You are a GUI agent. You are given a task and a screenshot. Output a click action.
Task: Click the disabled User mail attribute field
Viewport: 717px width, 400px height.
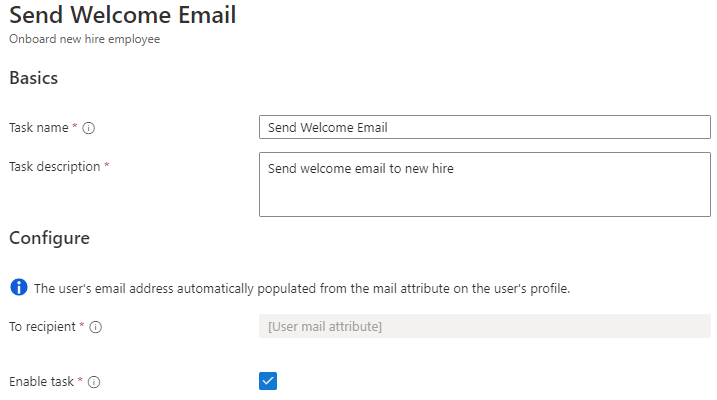(x=484, y=326)
